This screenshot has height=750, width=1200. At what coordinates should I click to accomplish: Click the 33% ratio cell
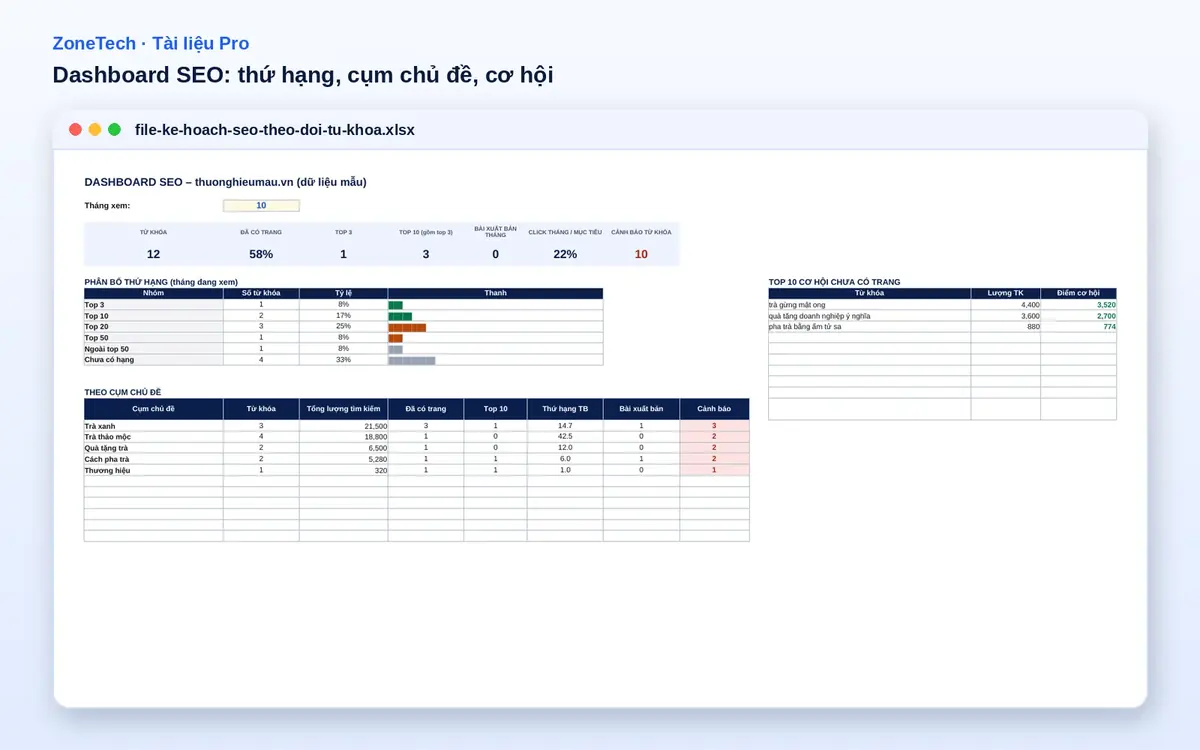tap(344, 360)
